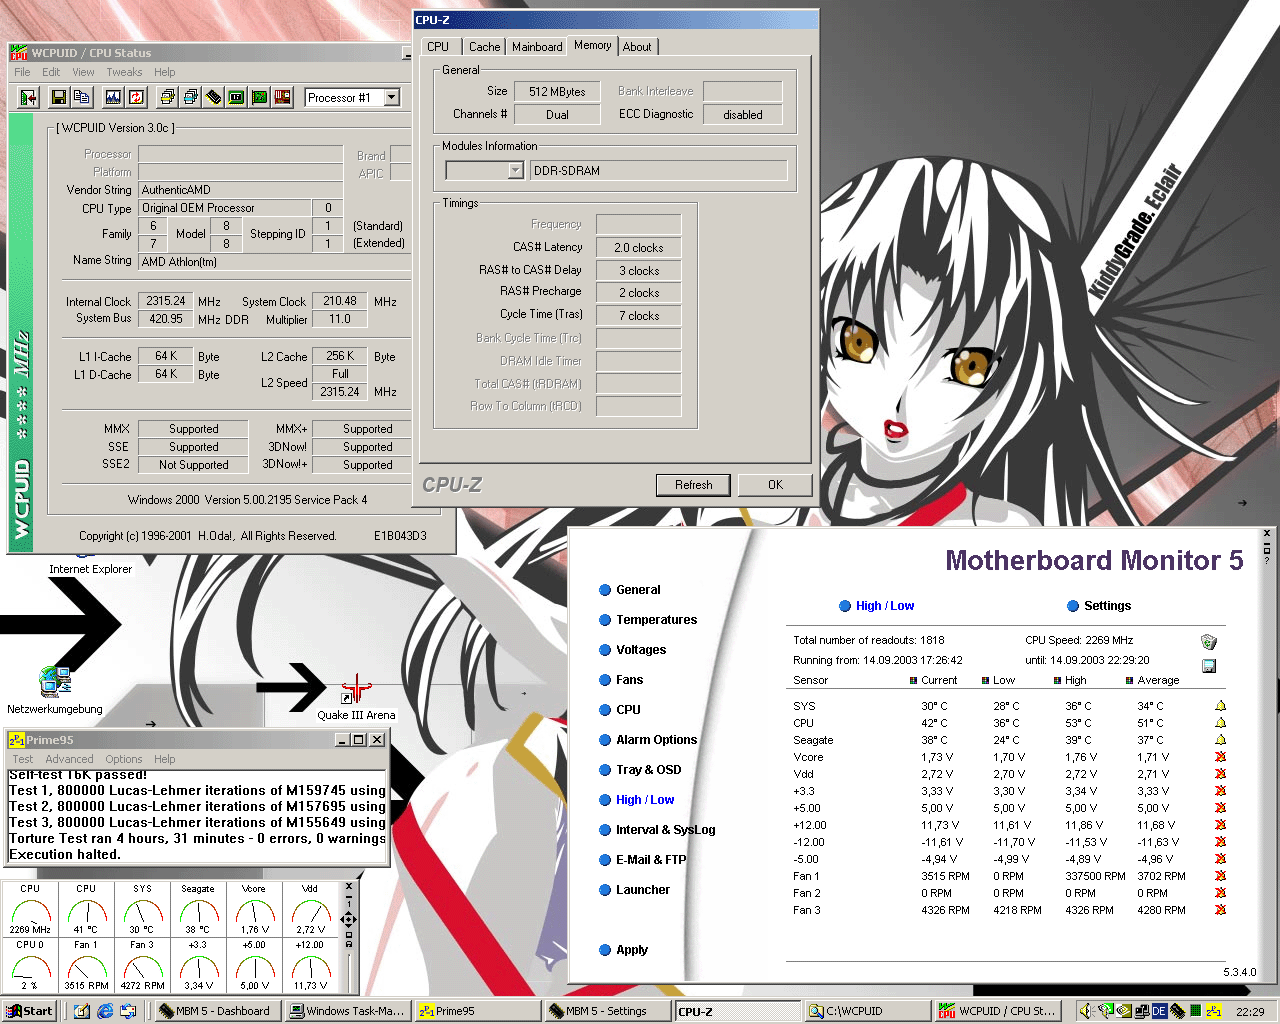Click the floppy save icon in Motherboard Monitor

[x=1208, y=666]
